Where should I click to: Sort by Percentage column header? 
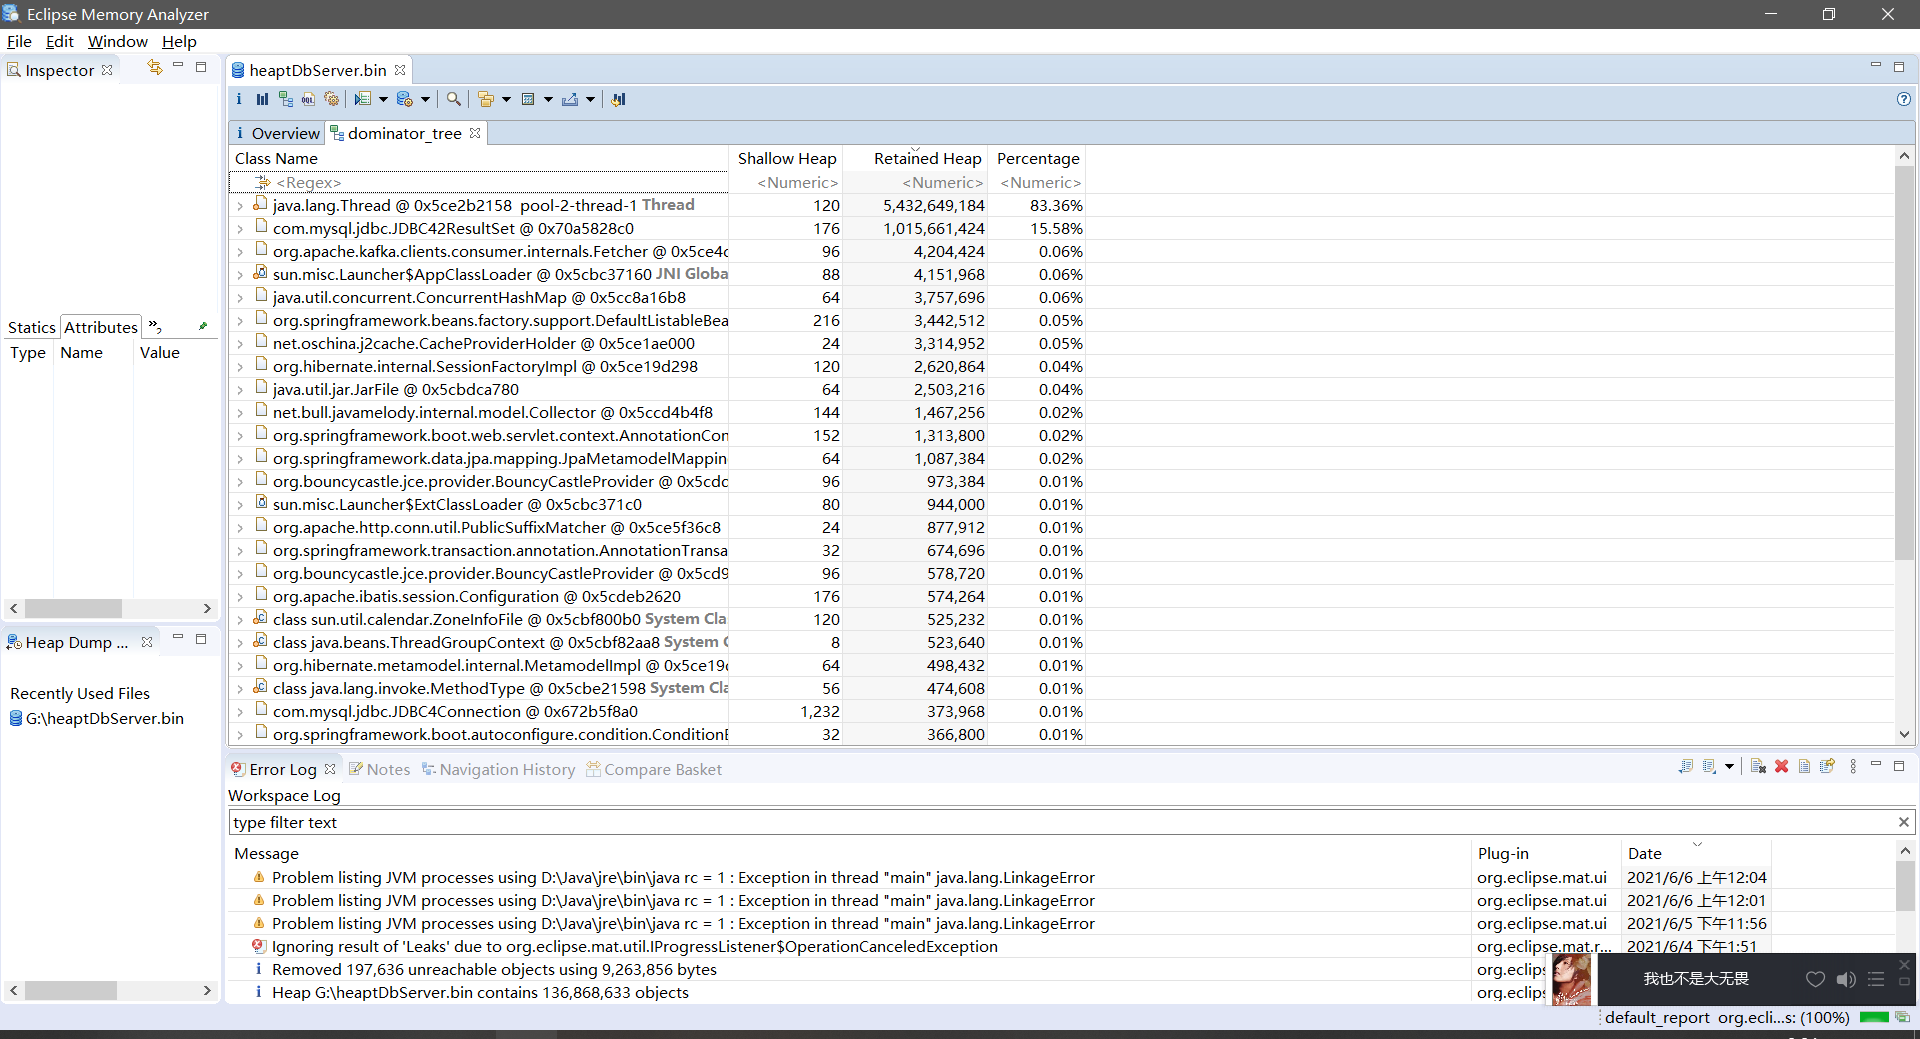1037,158
